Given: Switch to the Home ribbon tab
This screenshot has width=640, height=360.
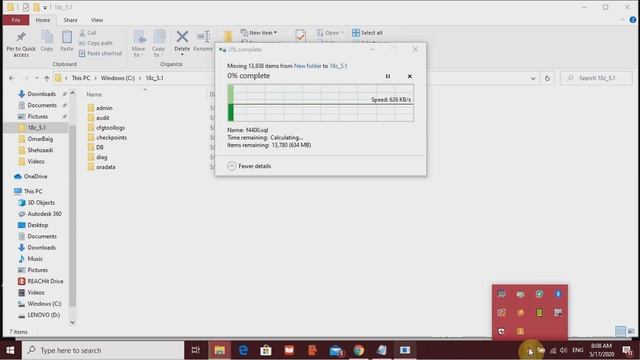Looking at the screenshot, I should (42, 20).
